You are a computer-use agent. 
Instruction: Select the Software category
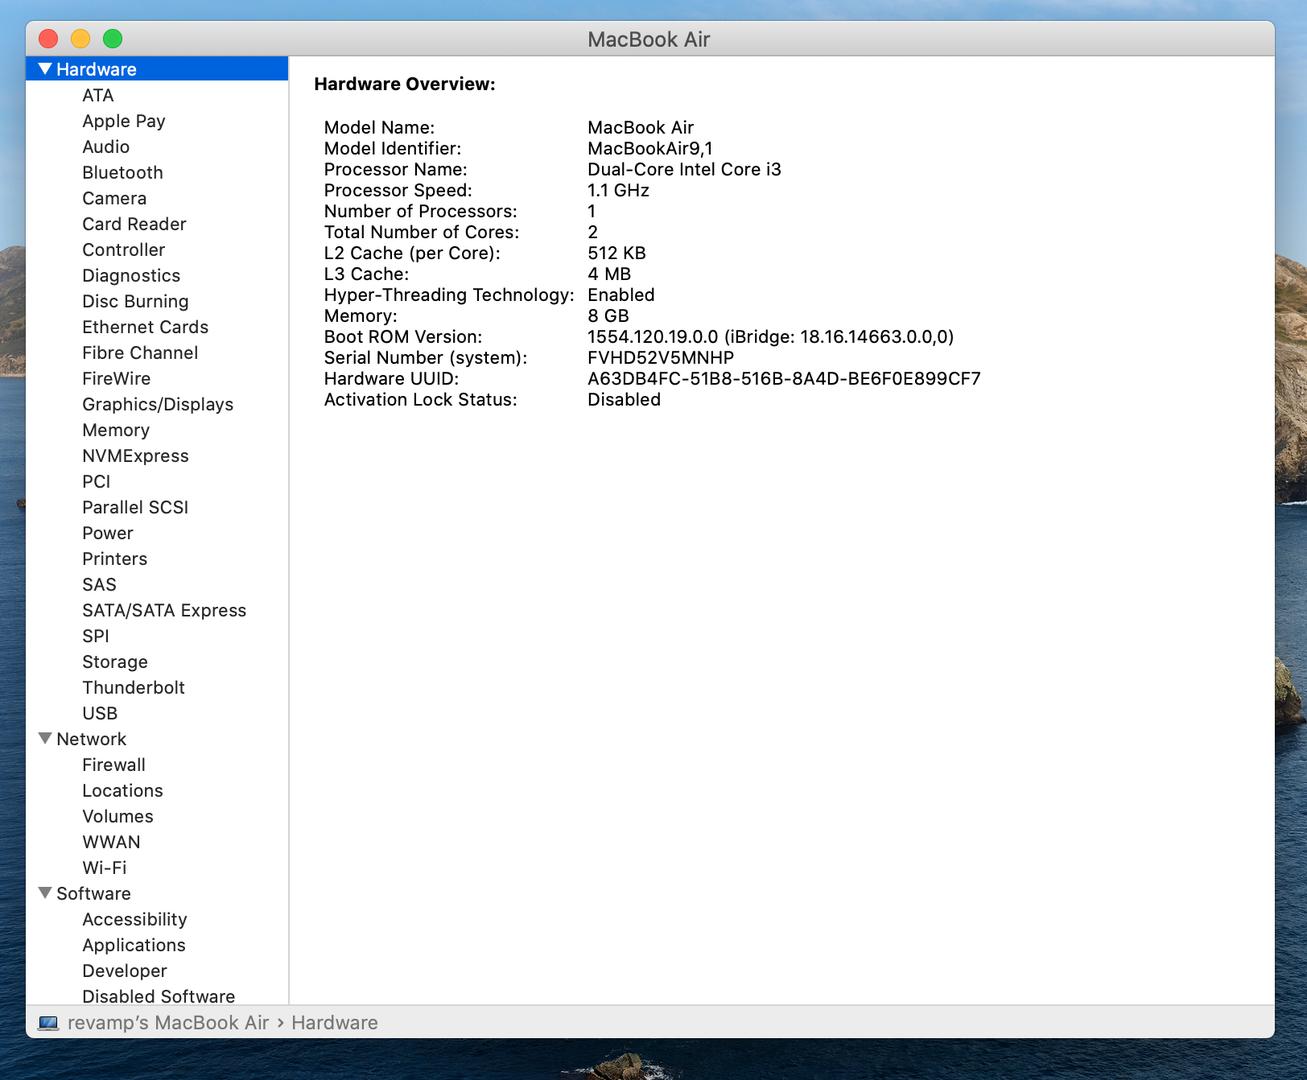click(93, 894)
